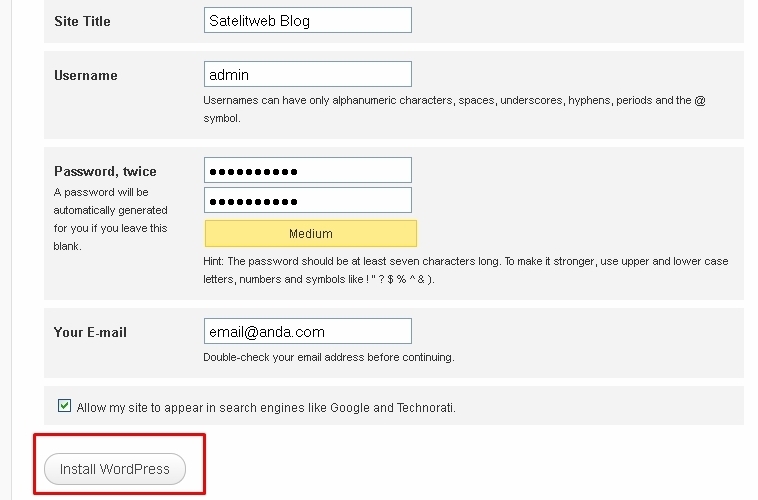Click the 'Double-check your email address' note
The image size is (758, 500).
point(329,357)
